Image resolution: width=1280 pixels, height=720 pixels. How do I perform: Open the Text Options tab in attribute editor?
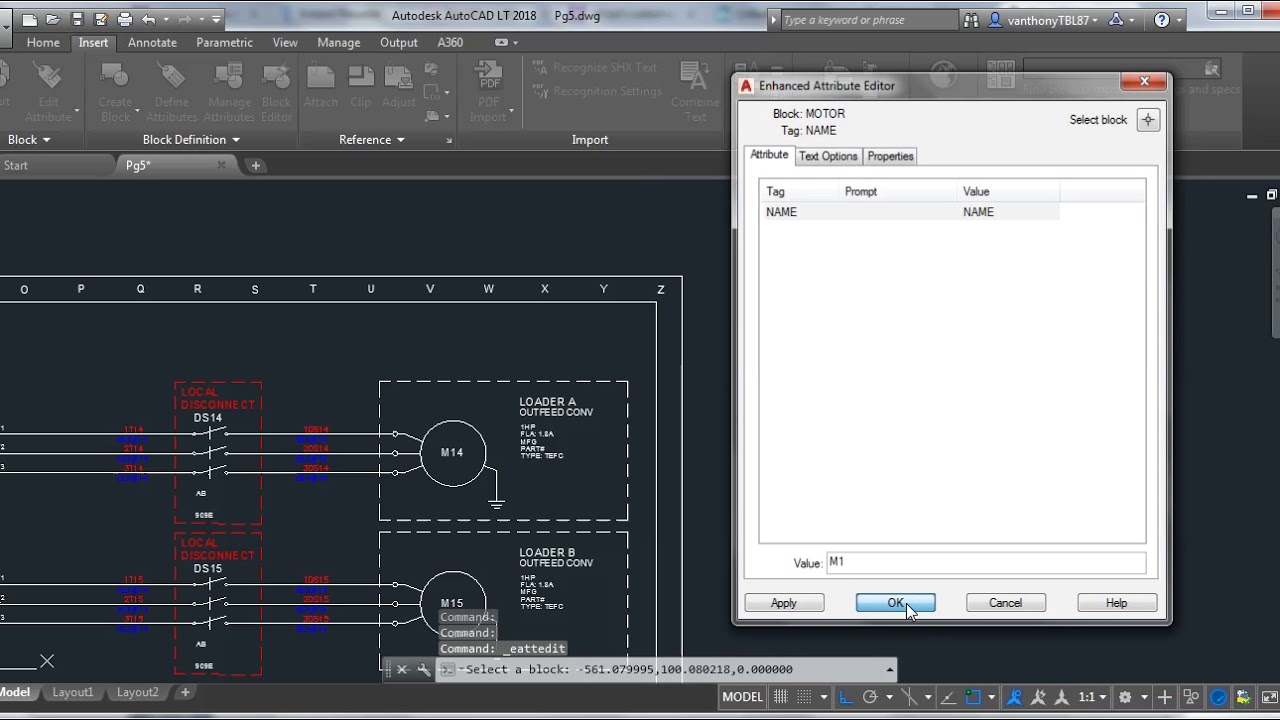pos(828,156)
